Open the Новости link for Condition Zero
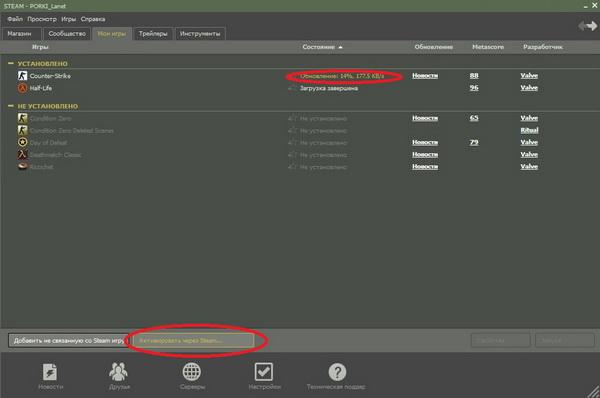The image size is (600, 398). [425, 118]
